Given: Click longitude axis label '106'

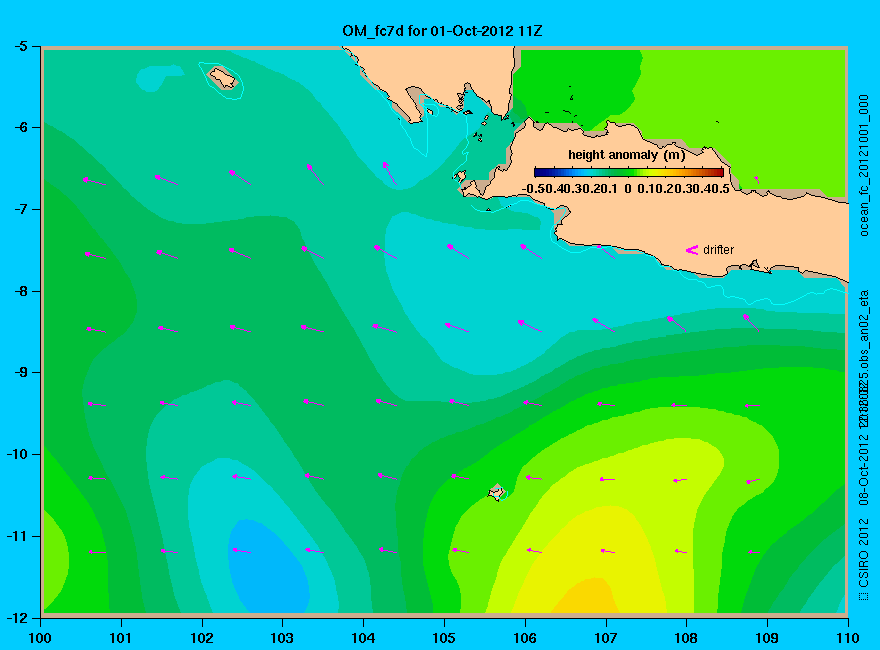Looking at the screenshot, I should (x=525, y=638).
